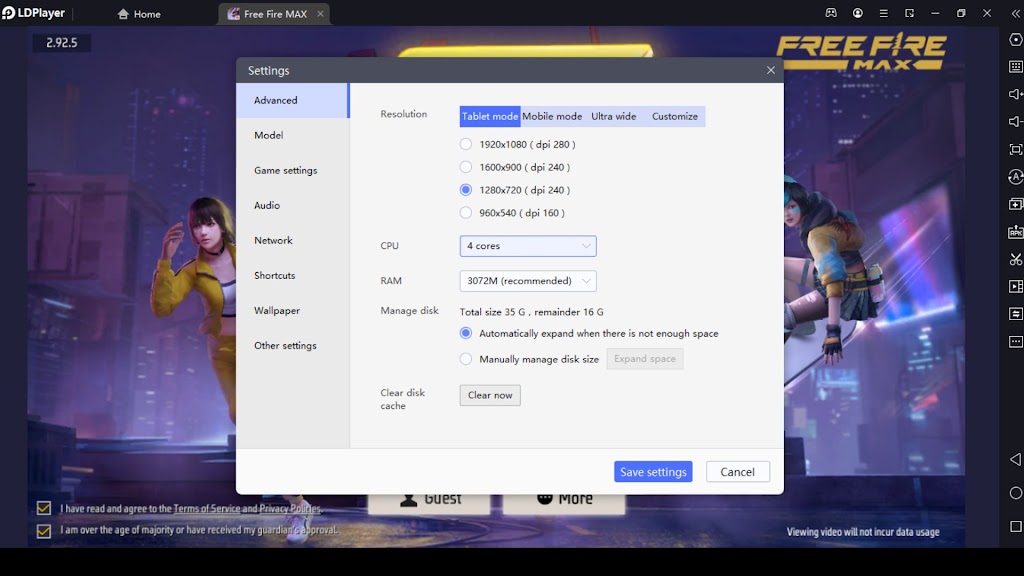1024x576 pixels.
Task: Open the keyboard mapping icon in sidebar
Action: [1016, 67]
